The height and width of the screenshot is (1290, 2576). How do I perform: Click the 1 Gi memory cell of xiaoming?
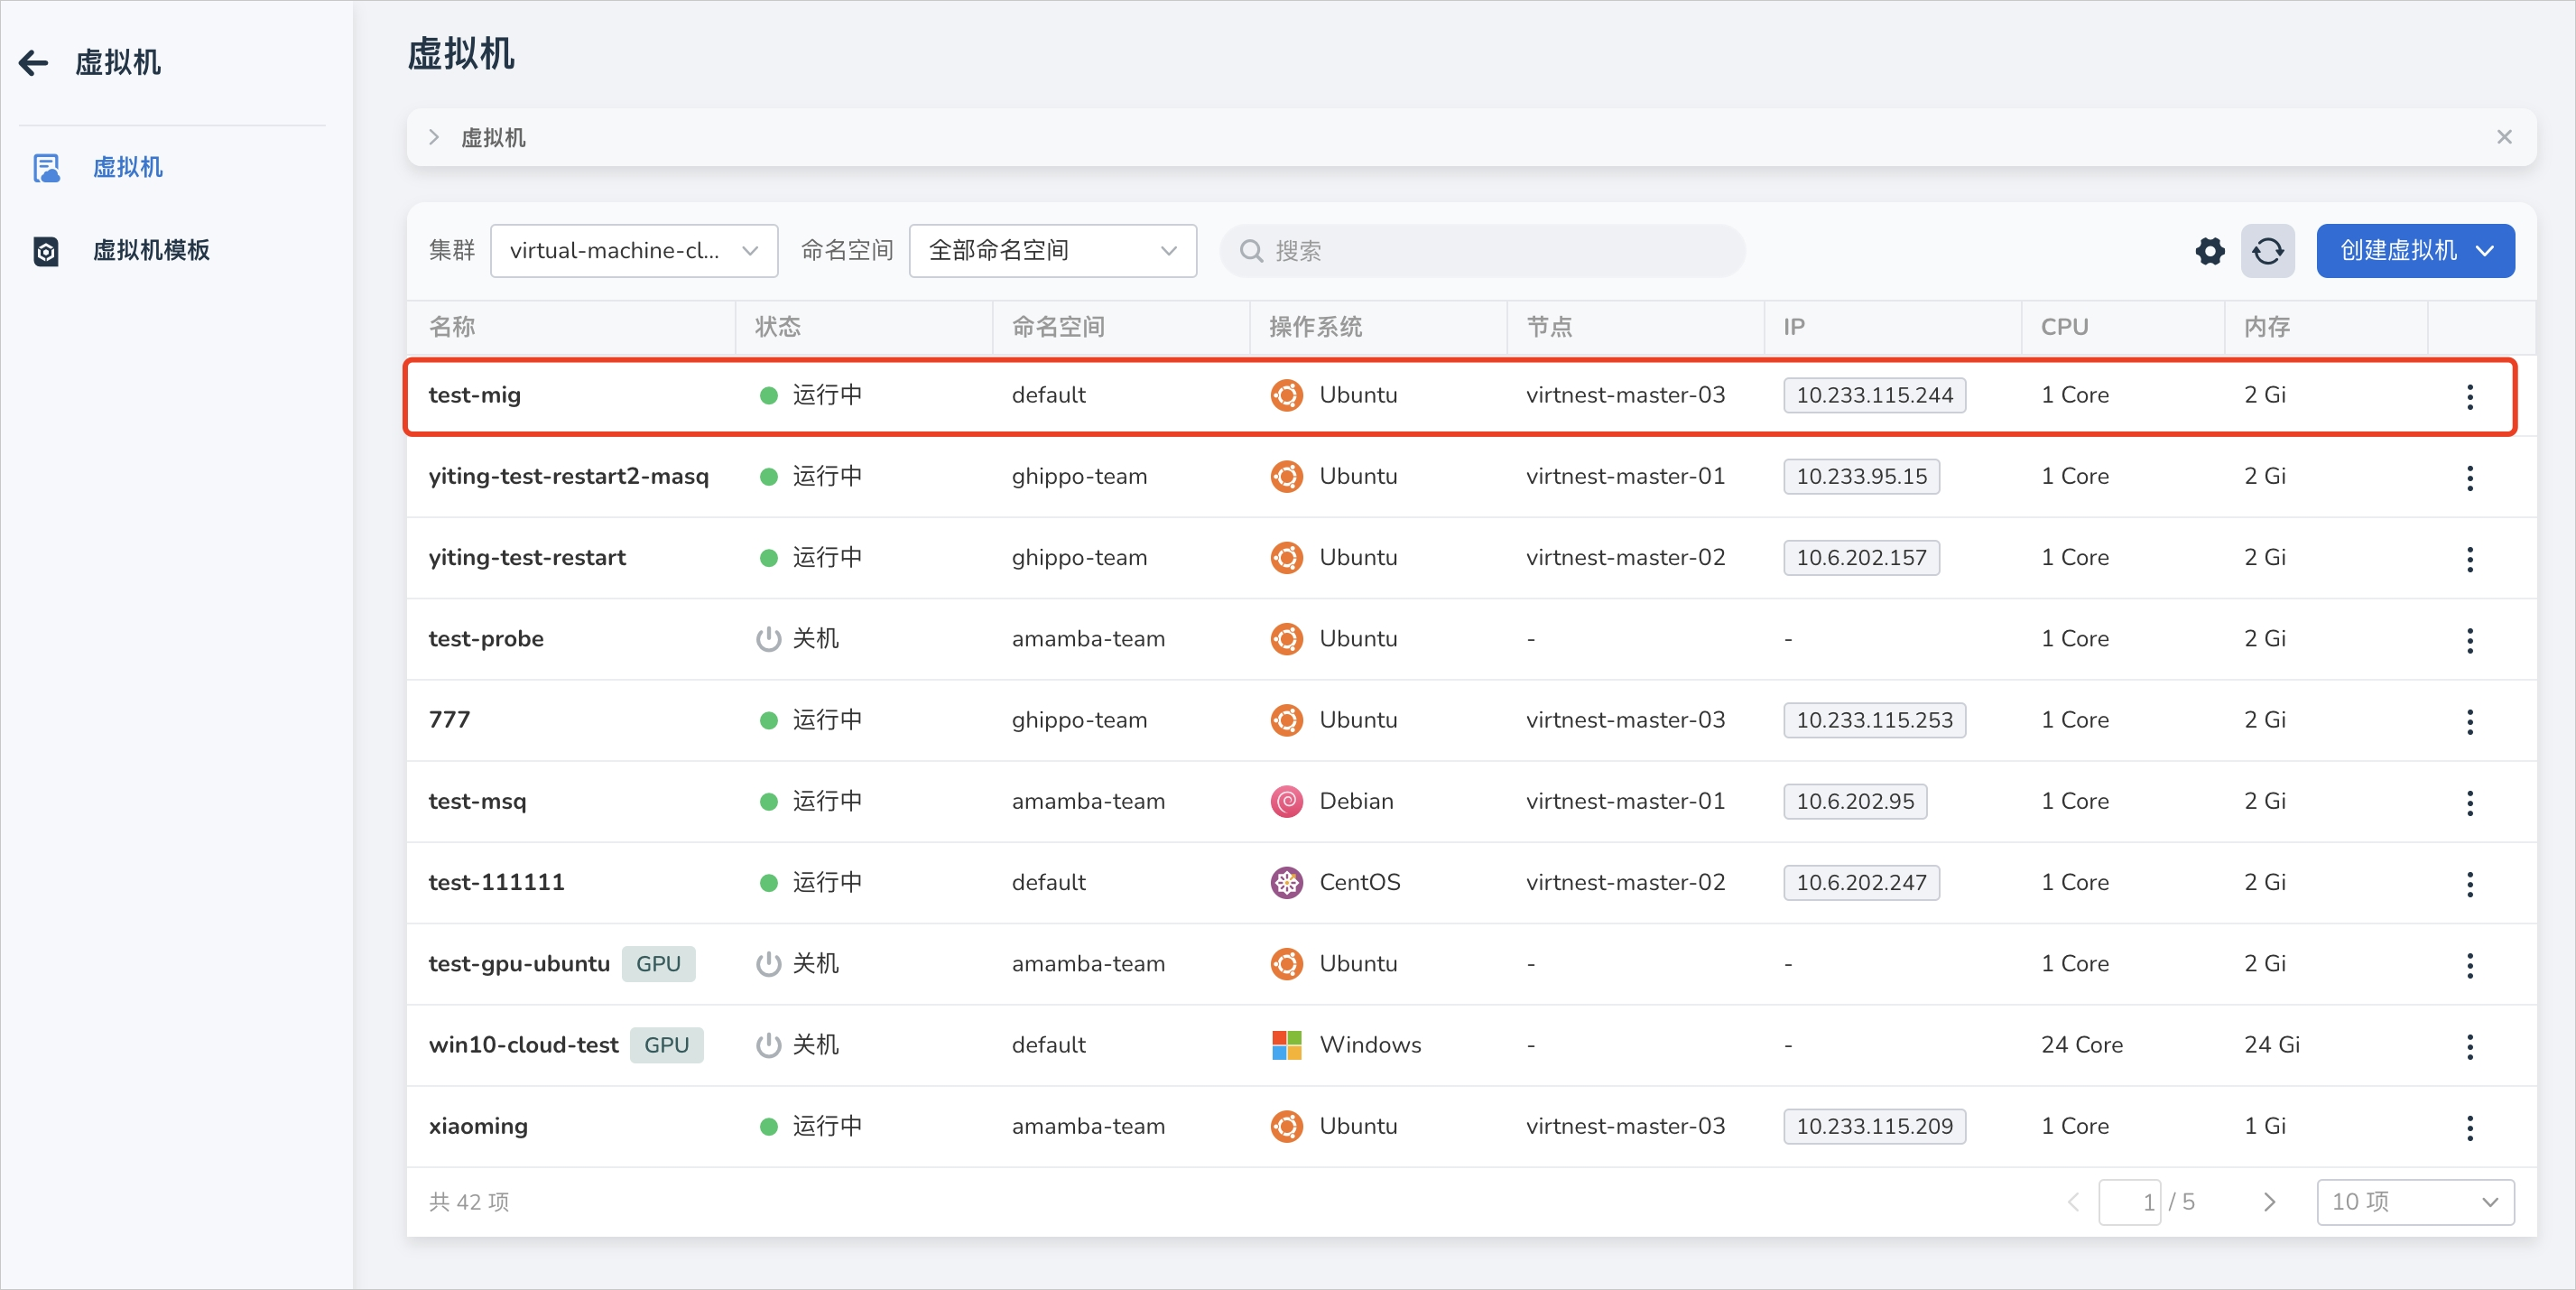point(2264,1126)
